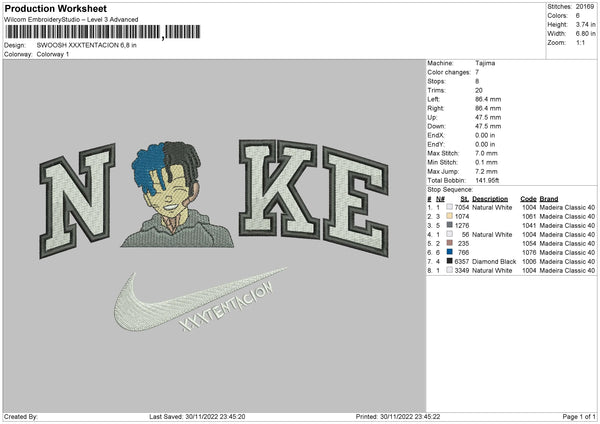600x424 pixels.
Task: Click the Colors count 6
Action: (x=578, y=16)
